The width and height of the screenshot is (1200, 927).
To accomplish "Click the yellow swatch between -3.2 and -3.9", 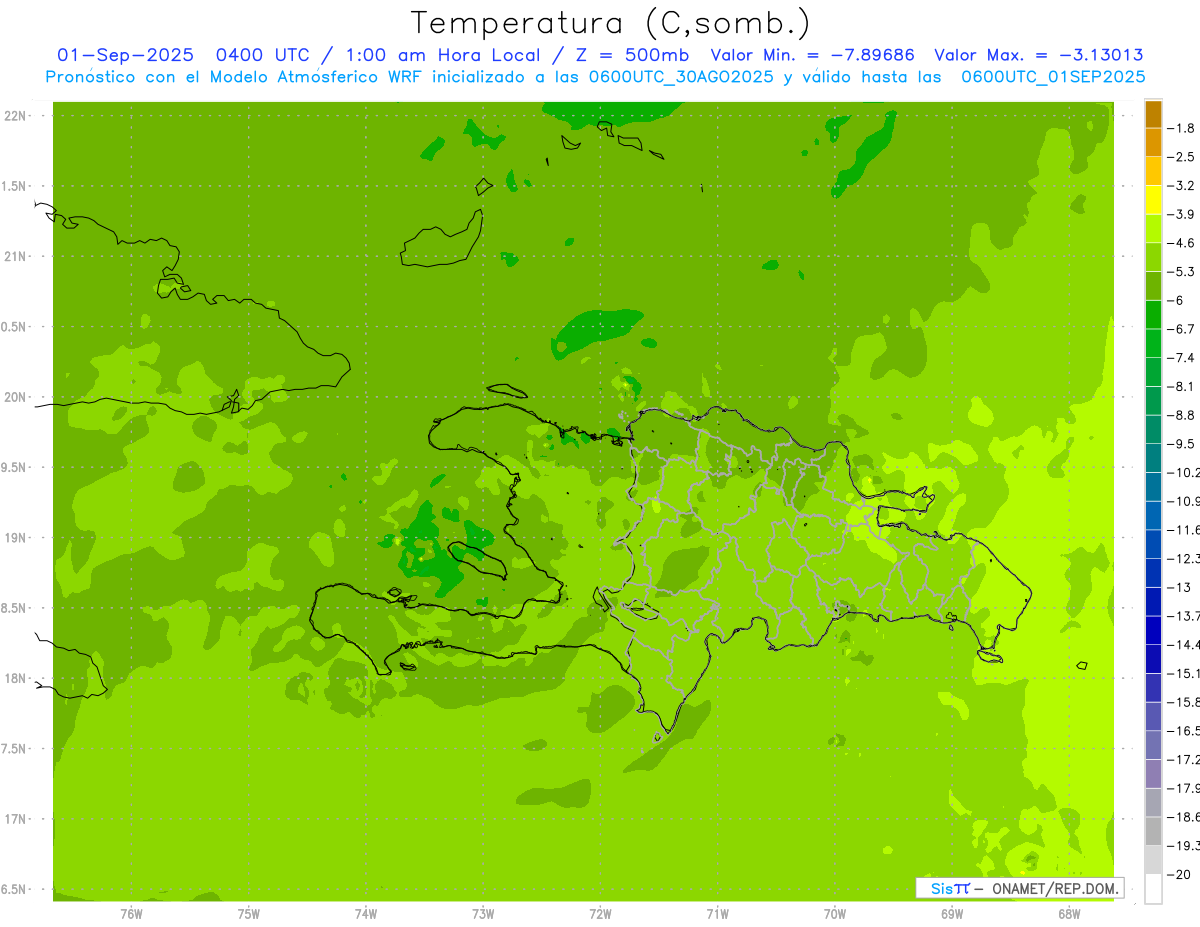I will [x=1153, y=200].
